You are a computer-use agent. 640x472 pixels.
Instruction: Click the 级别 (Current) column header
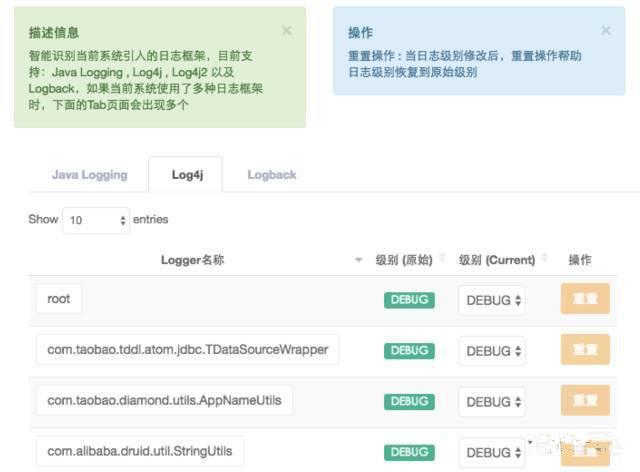497,260
